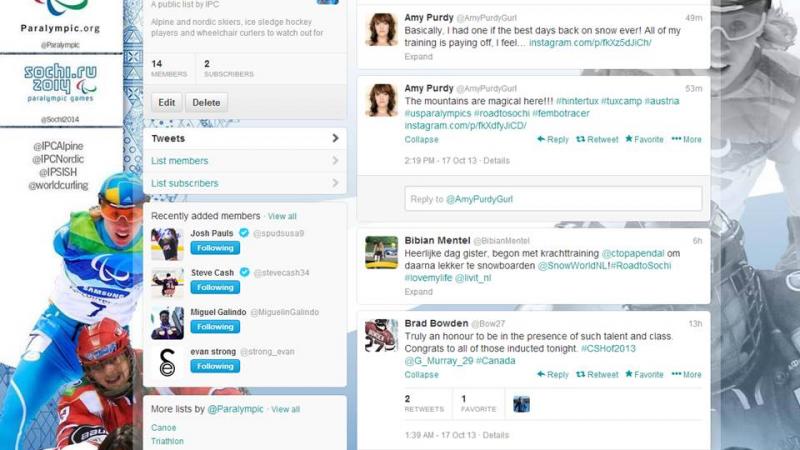Retweet Amy Purdy's mountains tweet
Image resolution: width=800 pixels, height=450 pixels.
[597, 139]
